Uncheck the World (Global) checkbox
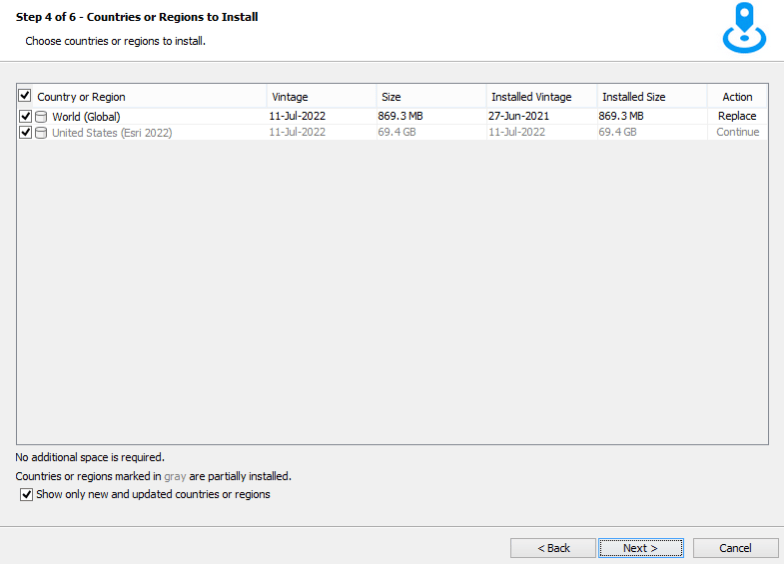784x564 pixels. (26, 116)
